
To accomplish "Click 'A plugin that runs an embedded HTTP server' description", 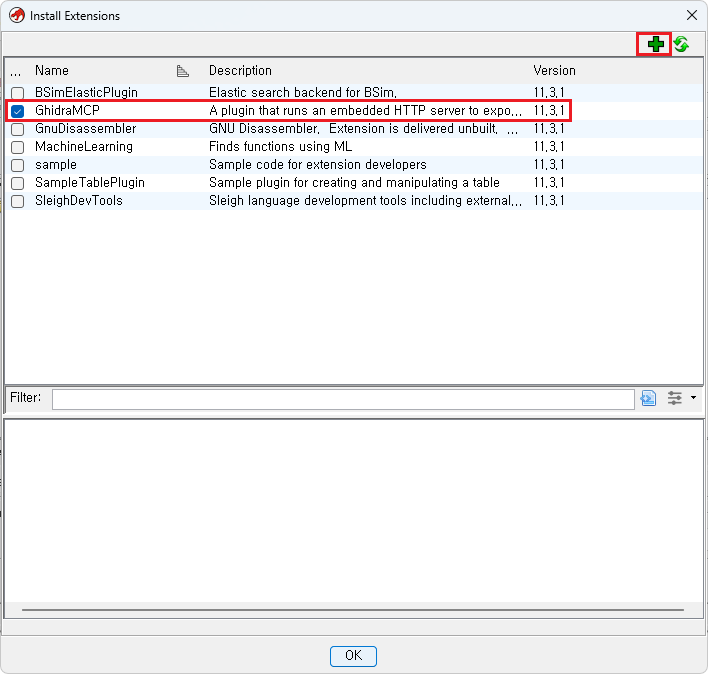I will coord(365,110).
